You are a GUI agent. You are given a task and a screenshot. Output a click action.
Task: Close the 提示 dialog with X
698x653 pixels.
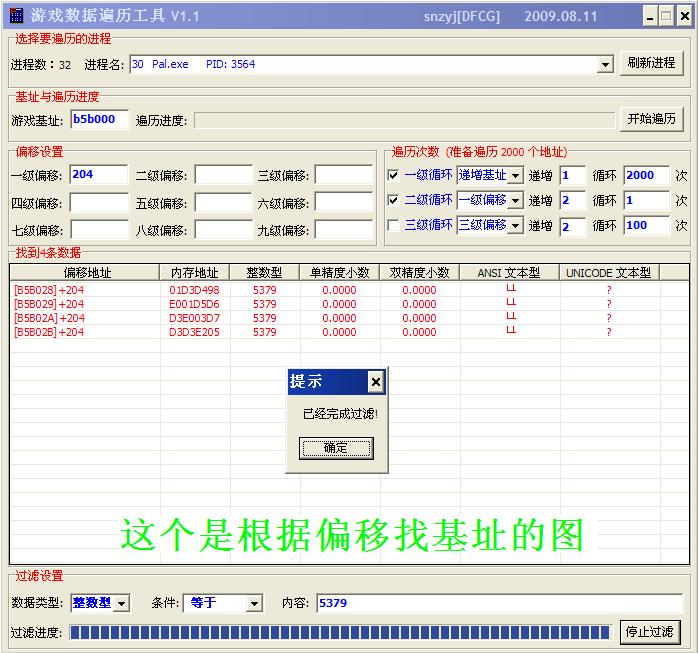[x=375, y=382]
